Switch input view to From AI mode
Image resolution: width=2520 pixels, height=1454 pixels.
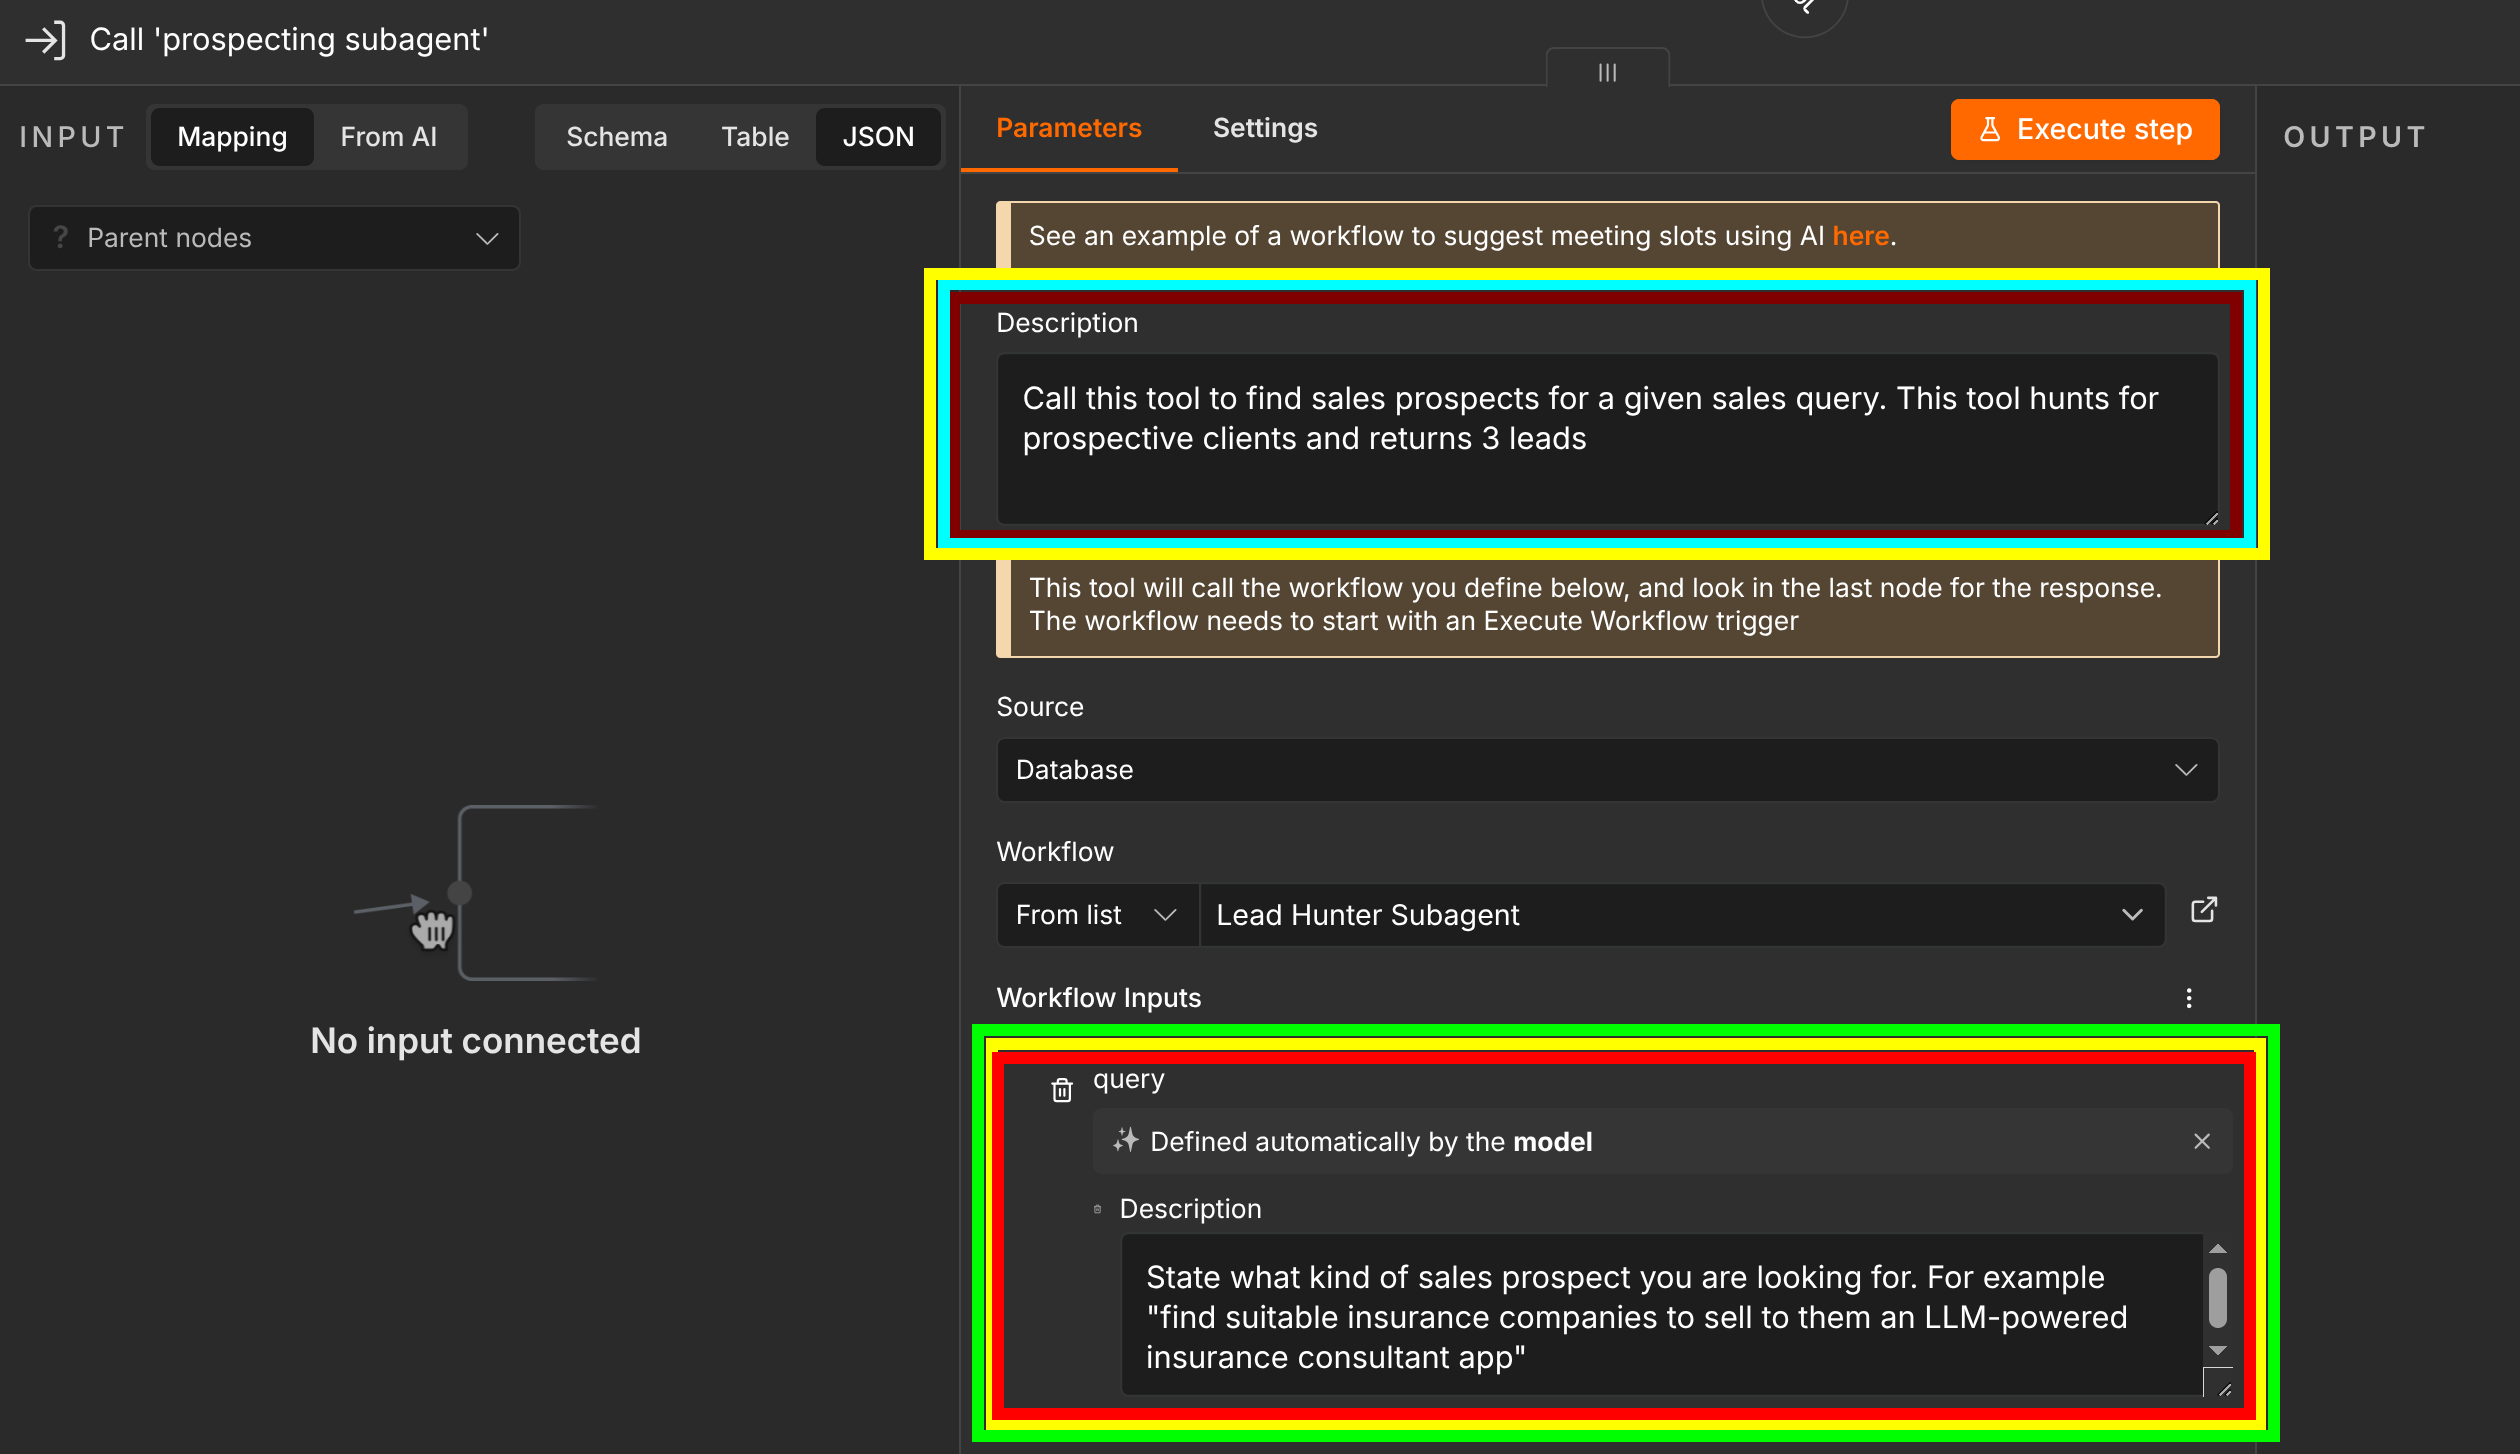[x=388, y=137]
